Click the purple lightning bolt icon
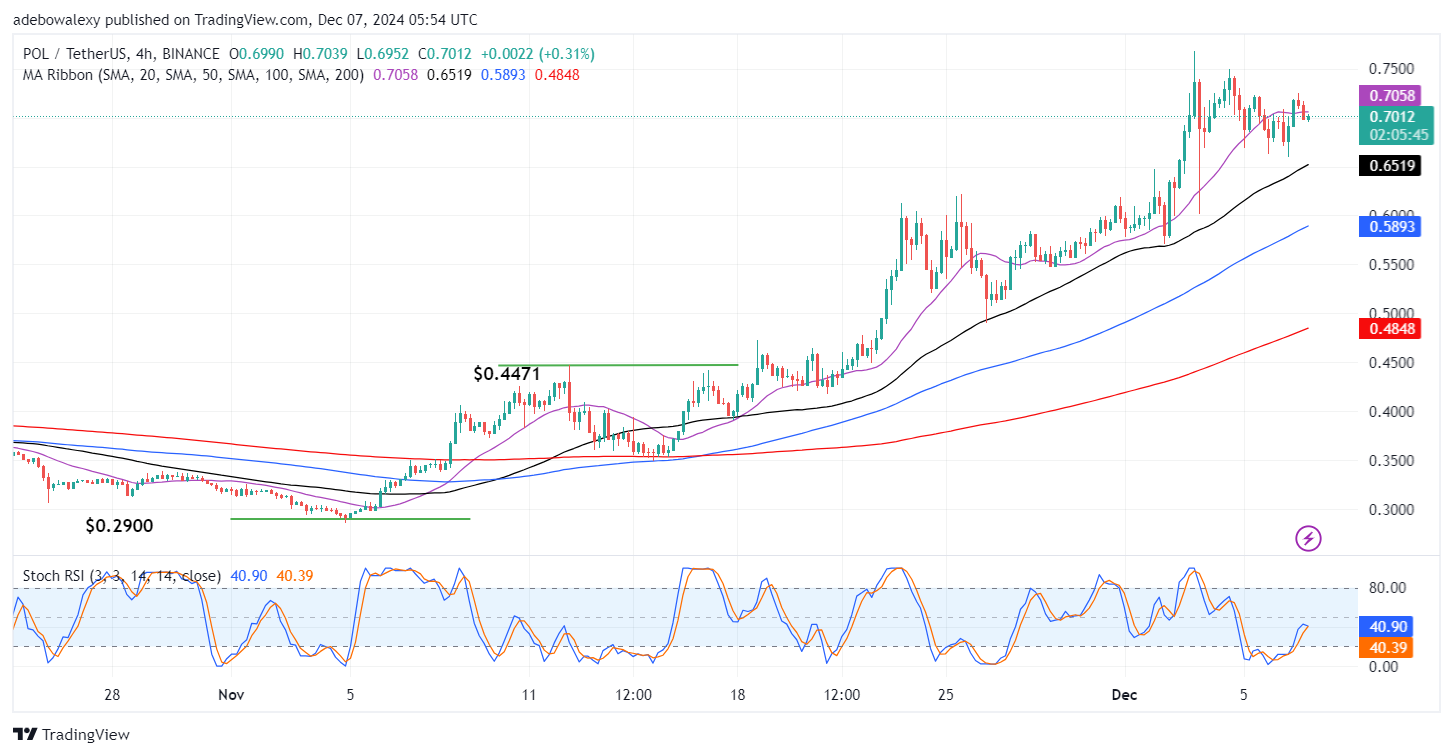 [1309, 539]
